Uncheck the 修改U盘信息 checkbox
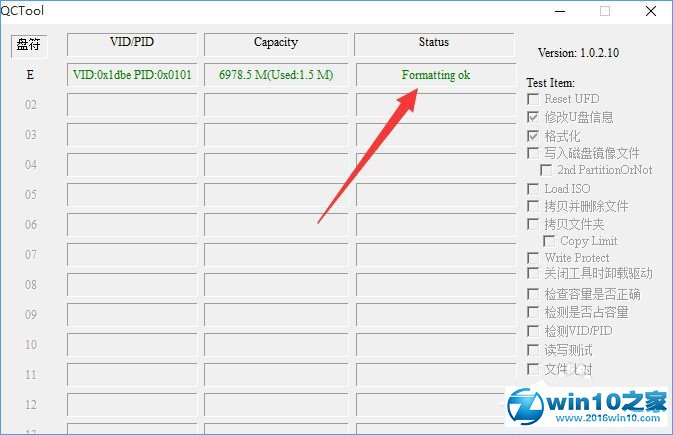This screenshot has width=673, height=435. (x=533, y=117)
